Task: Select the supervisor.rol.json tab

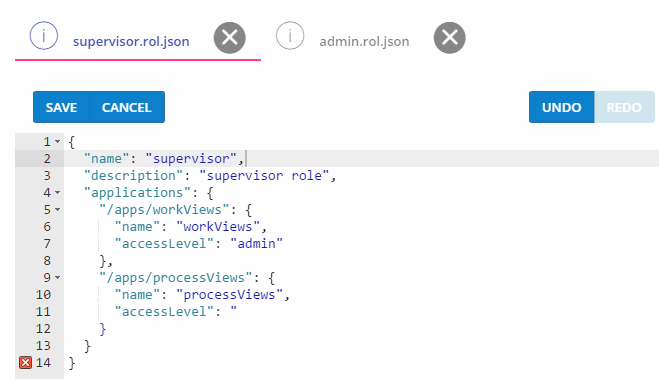Action: coord(131,42)
